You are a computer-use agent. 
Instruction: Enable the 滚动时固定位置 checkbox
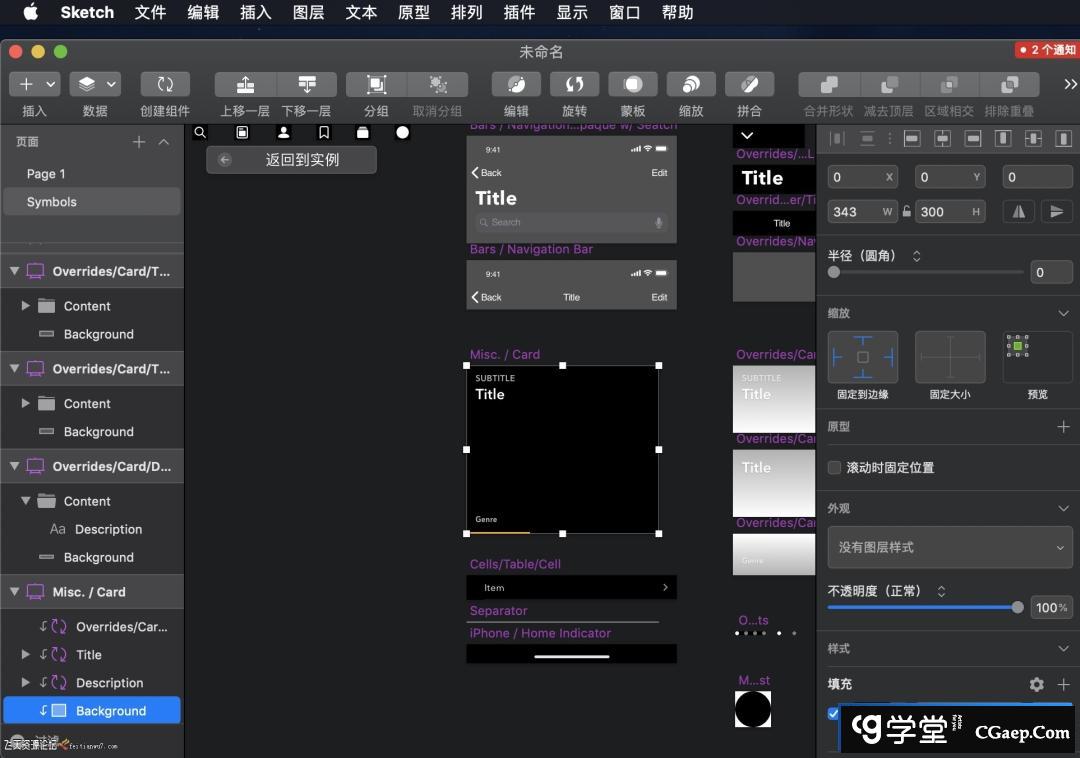tap(834, 467)
